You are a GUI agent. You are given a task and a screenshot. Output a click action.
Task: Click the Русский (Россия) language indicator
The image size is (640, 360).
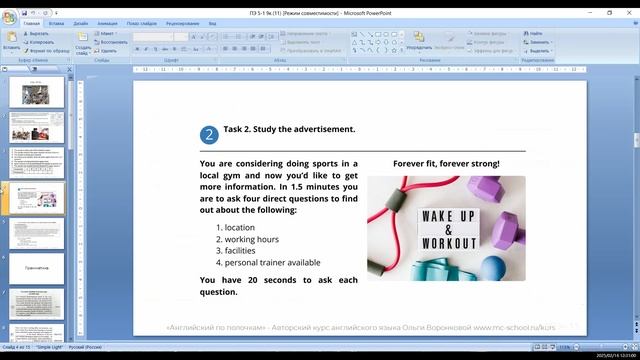coord(85,347)
